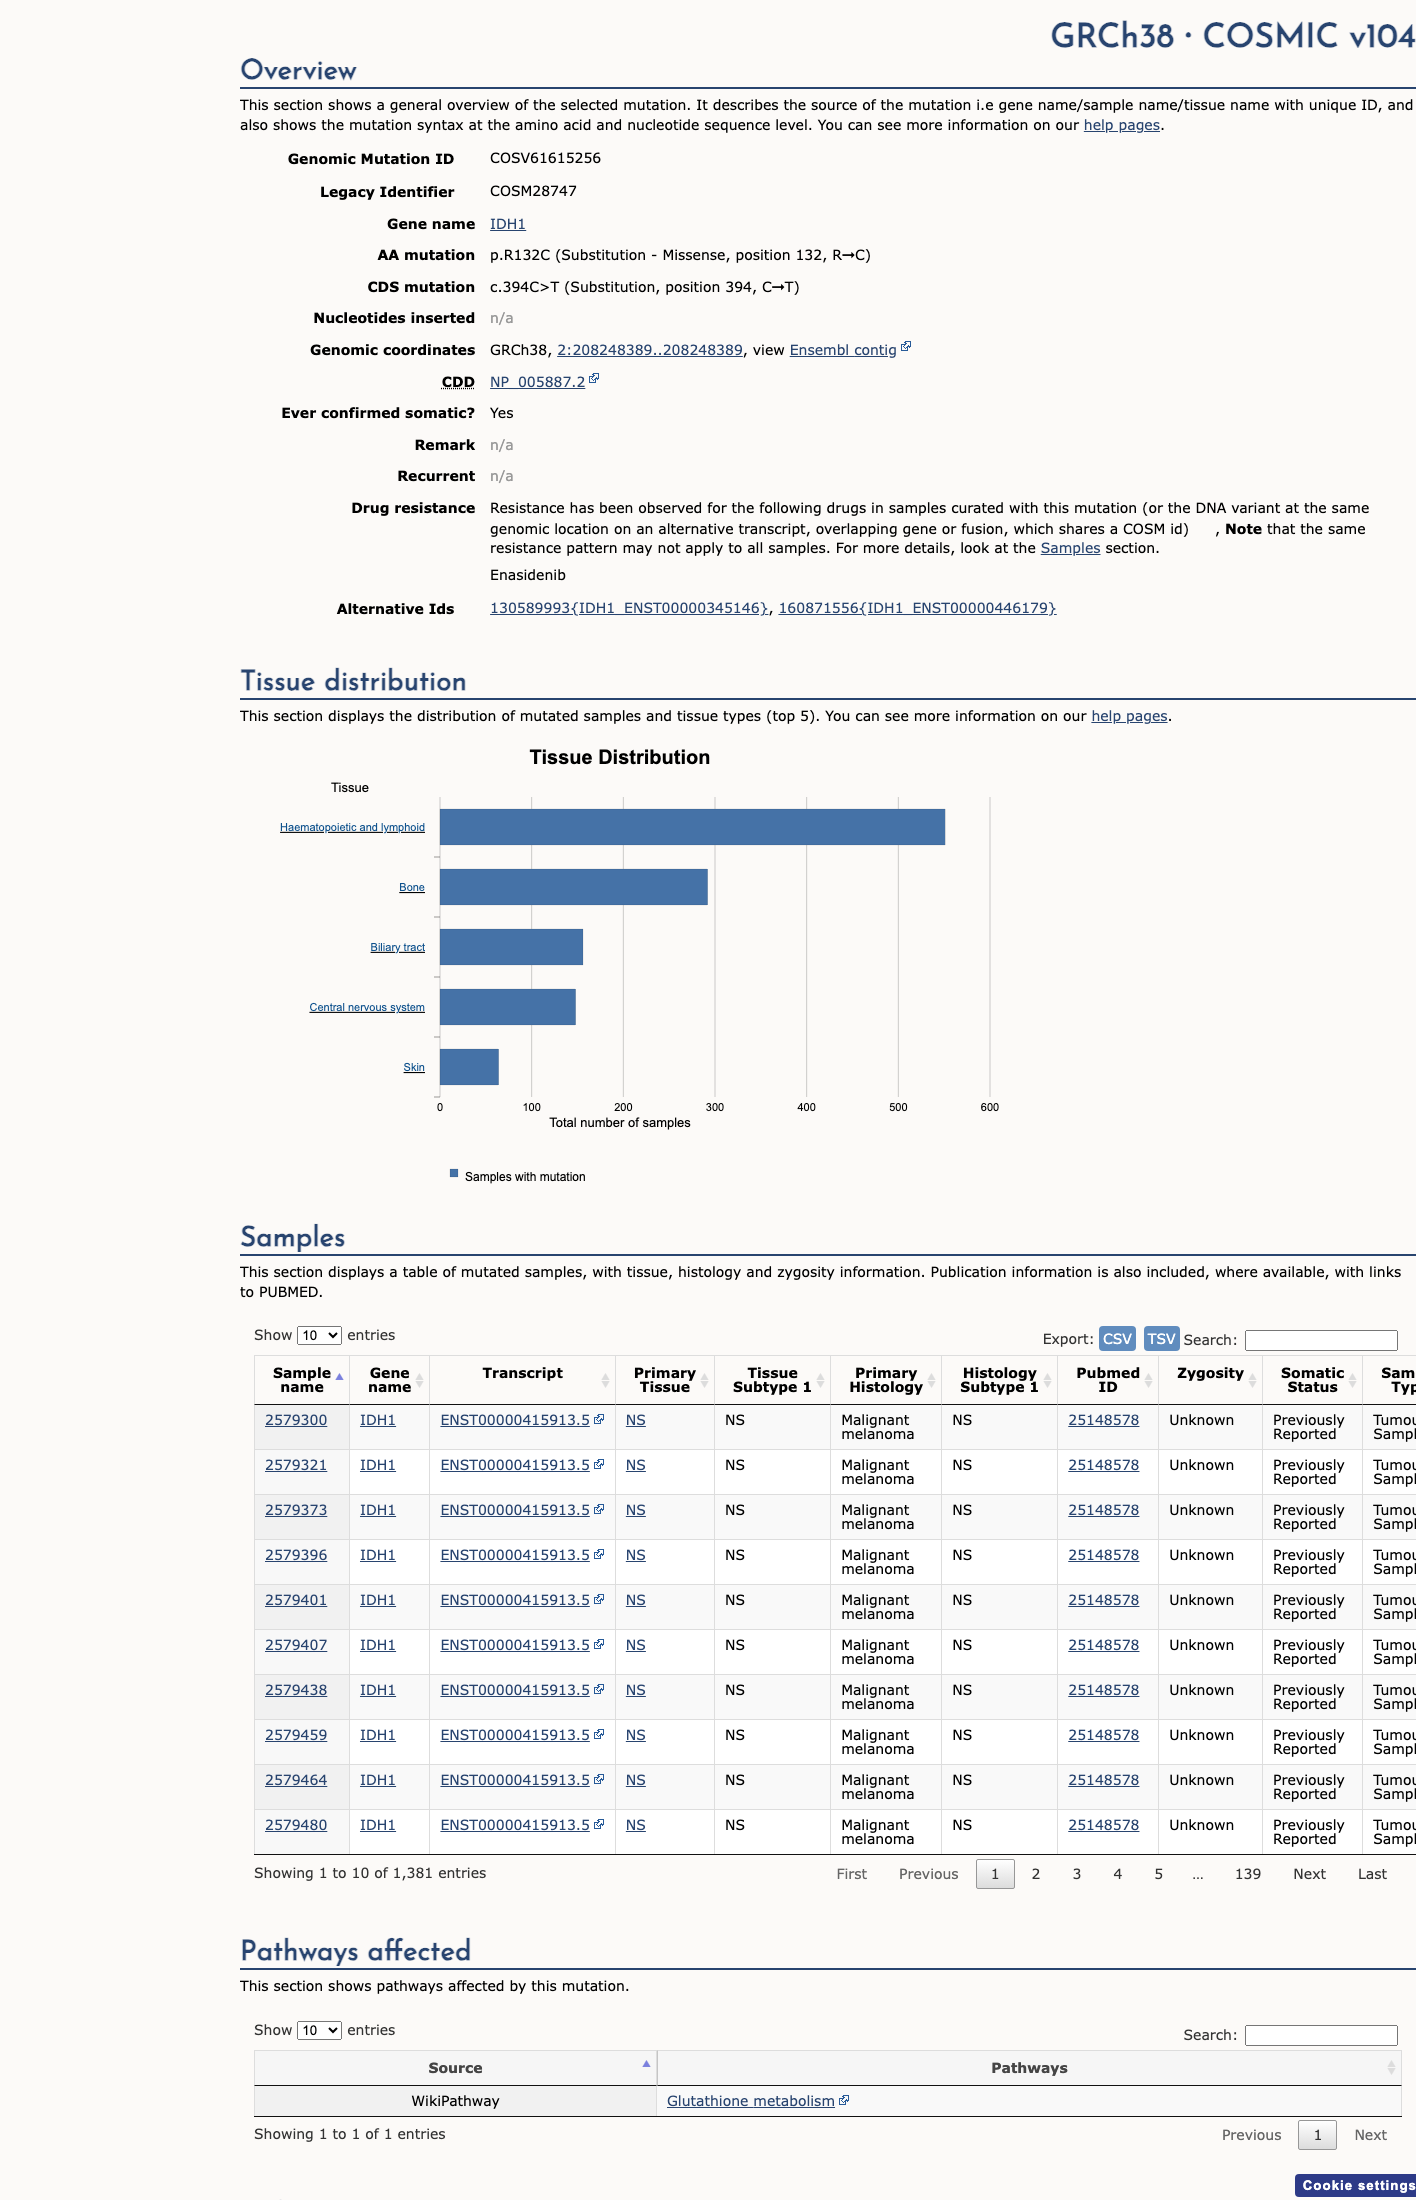Click Biliary tract chart label
The image size is (1416, 2200).
click(x=397, y=947)
